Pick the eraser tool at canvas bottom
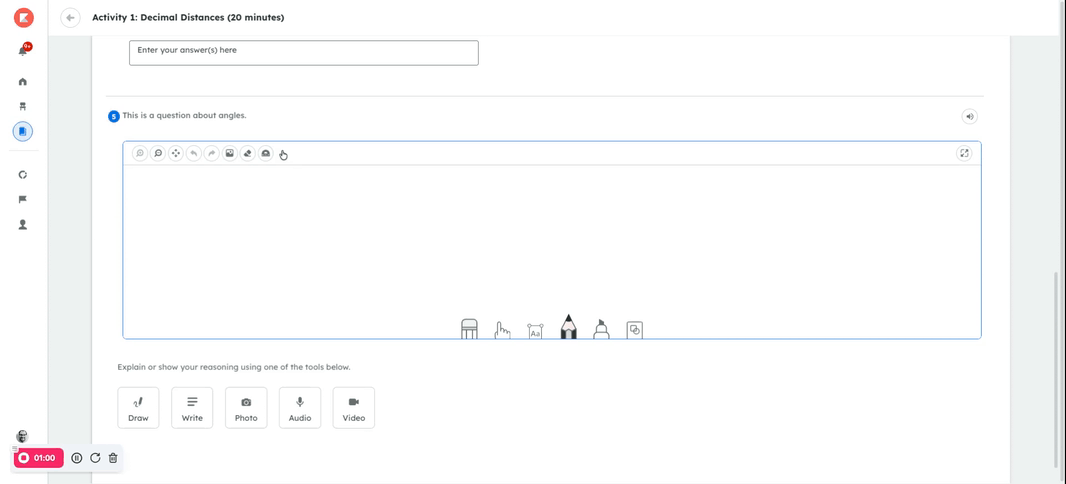 pyautogui.click(x=470, y=328)
